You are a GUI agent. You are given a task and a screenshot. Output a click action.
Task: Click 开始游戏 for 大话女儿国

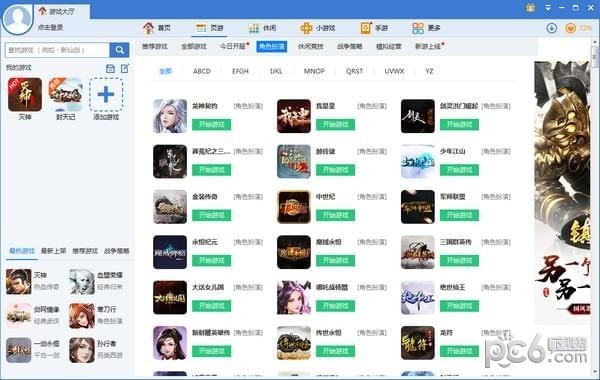tap(211, 306)
